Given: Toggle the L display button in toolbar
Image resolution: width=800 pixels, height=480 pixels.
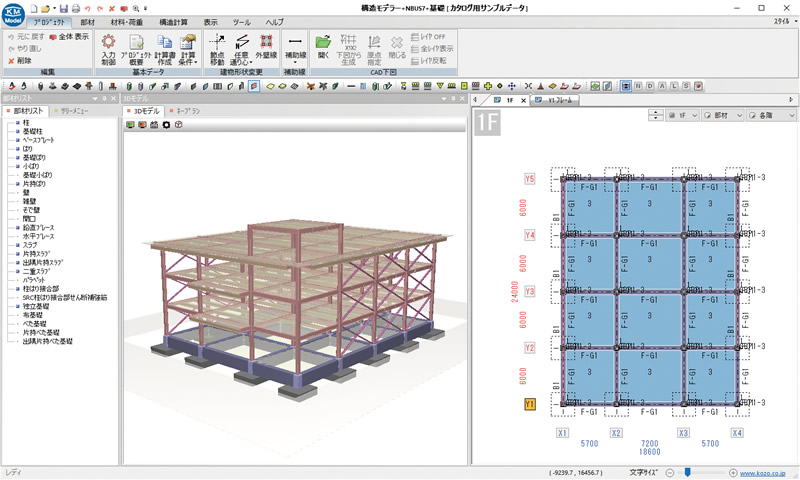Looking at the screenshot, I should click(674, 86).
